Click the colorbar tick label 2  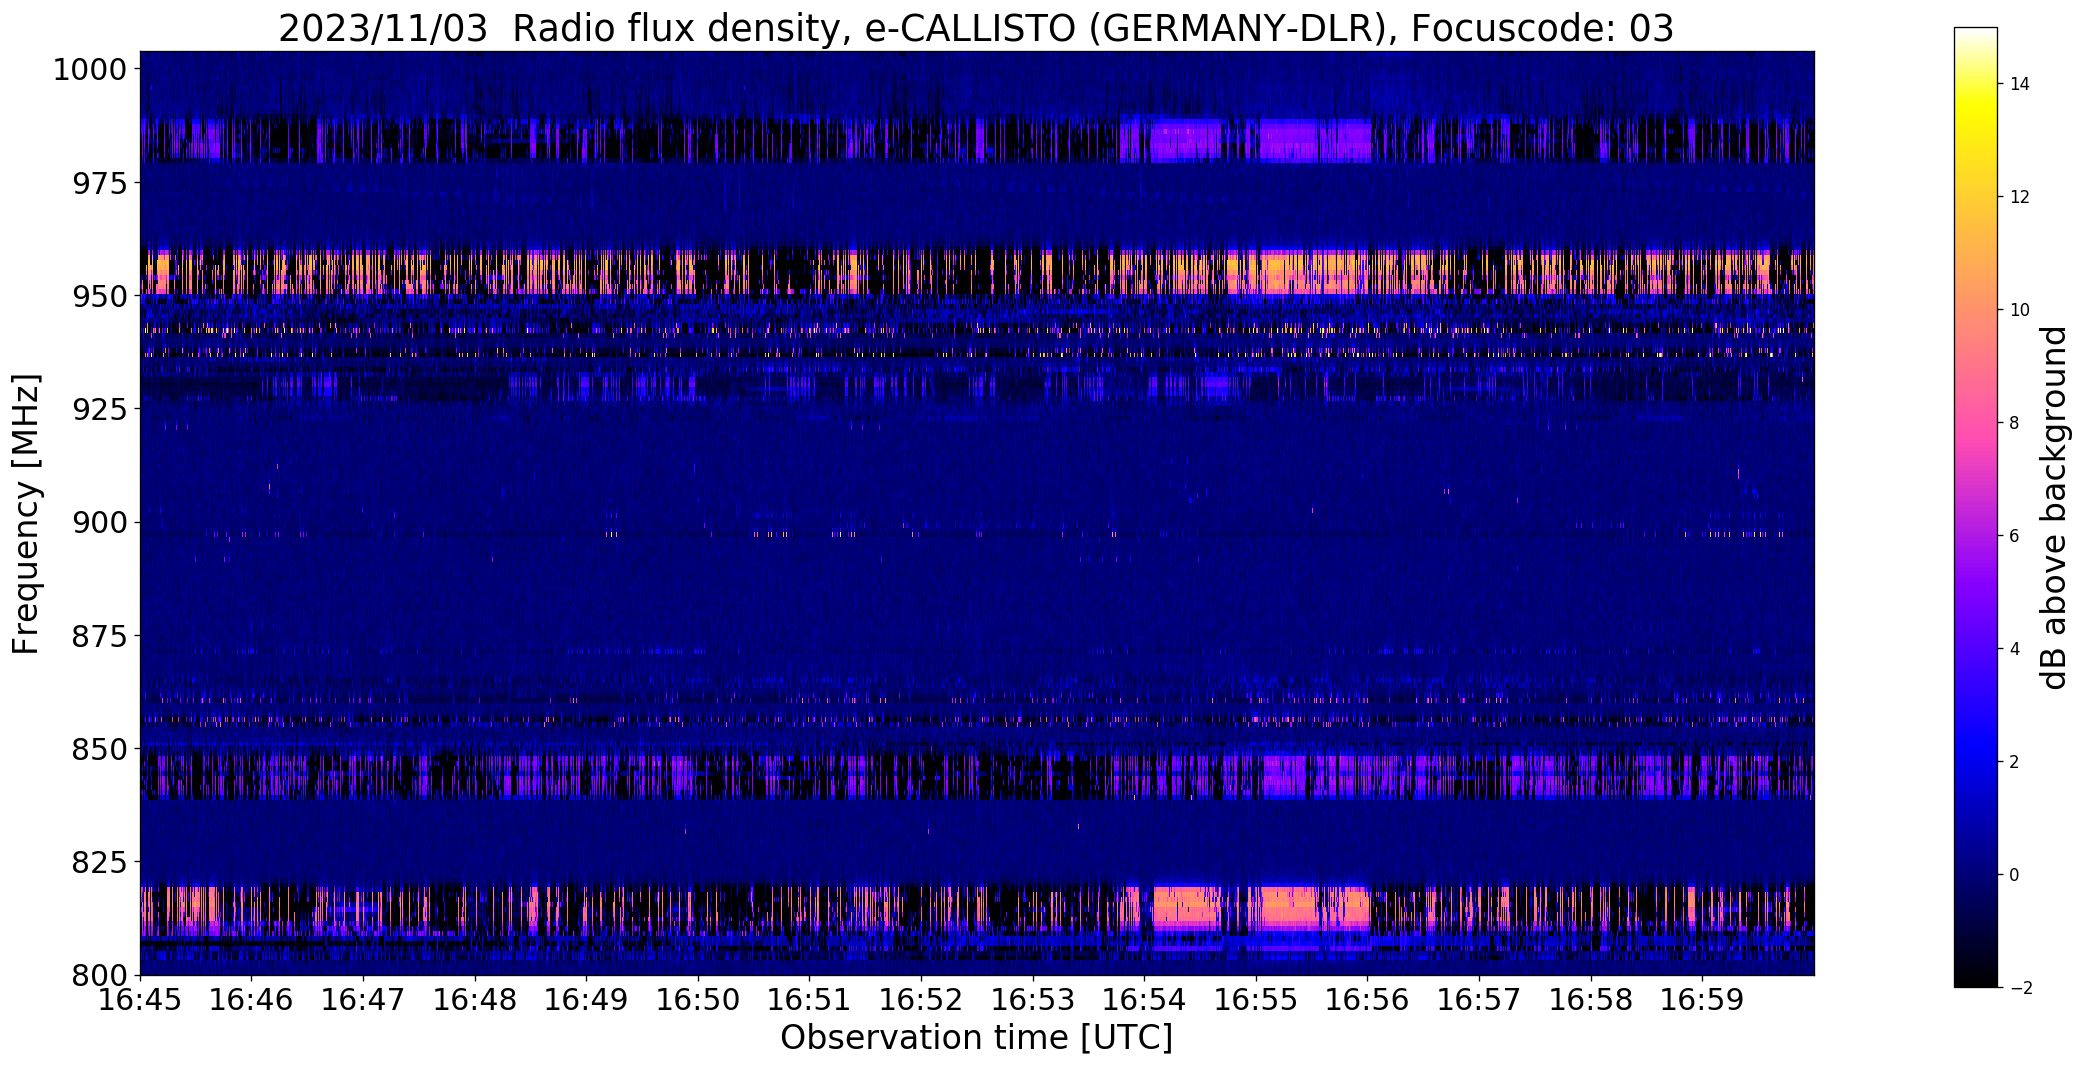click(x=2014, y=762)
